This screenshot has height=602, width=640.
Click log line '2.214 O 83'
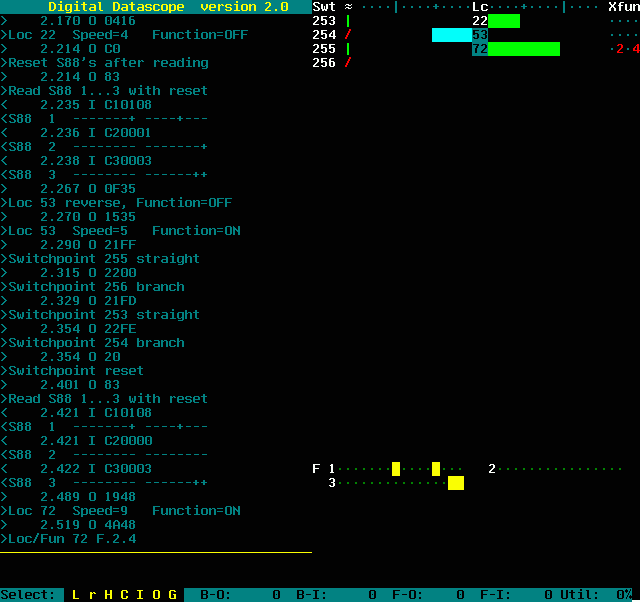(x=60, y=77)
